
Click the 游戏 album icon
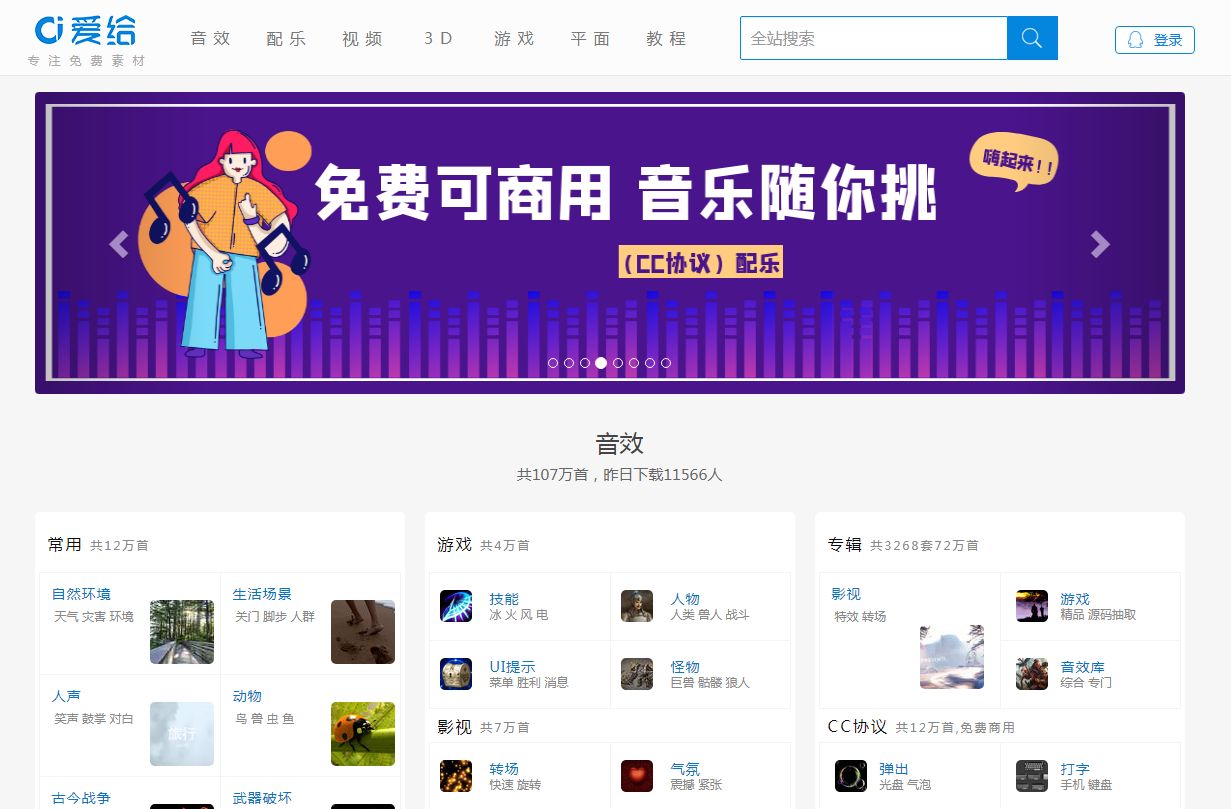[x=1032, y=606]
